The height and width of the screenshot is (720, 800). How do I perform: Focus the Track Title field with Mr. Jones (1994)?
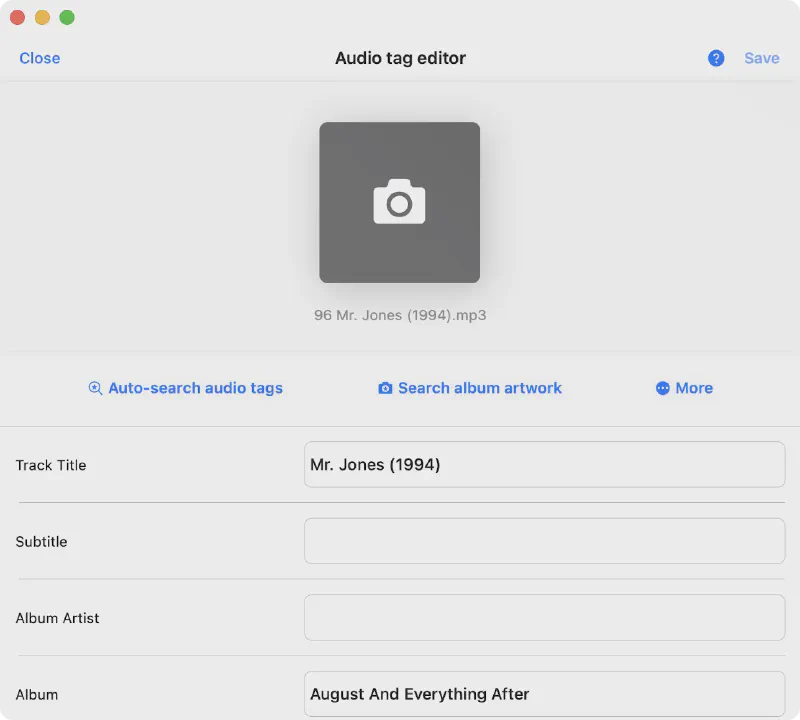pos(544,465)
